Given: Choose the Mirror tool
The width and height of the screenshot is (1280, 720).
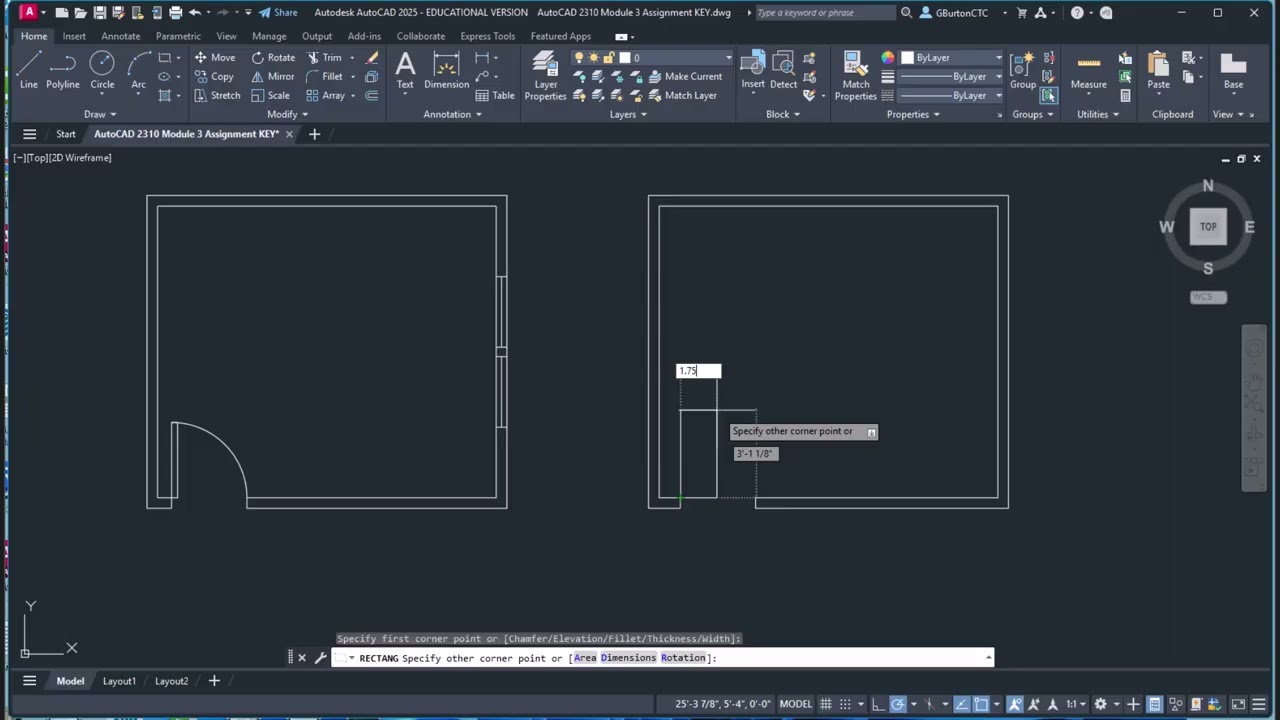Looking at the screenshot, I should tap(273, 76).
